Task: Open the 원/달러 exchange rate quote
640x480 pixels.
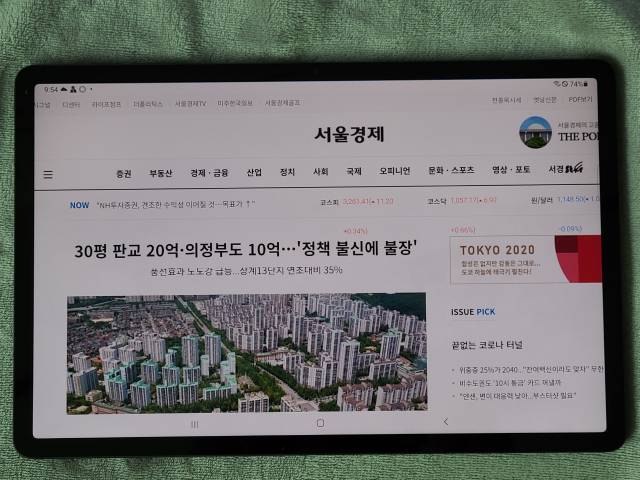Action: point(565,200)
